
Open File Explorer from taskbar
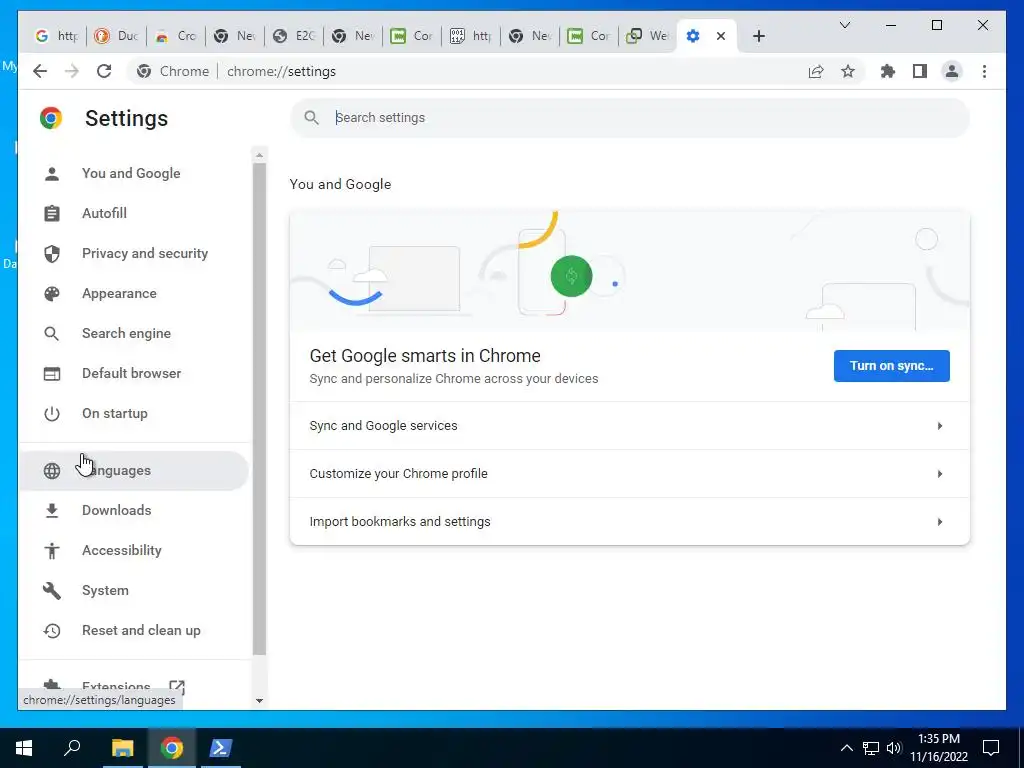pos(122,748)
